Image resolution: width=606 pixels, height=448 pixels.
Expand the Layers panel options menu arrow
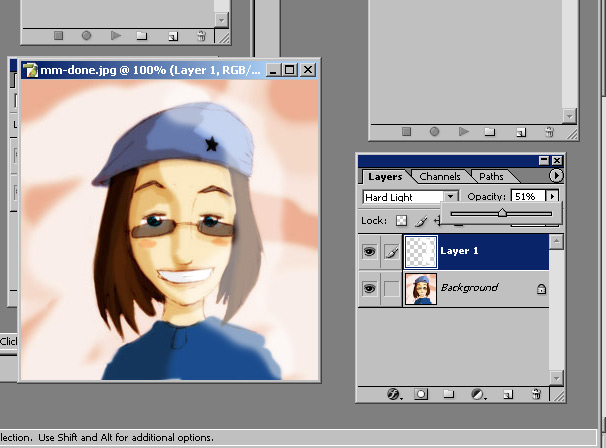556,176
